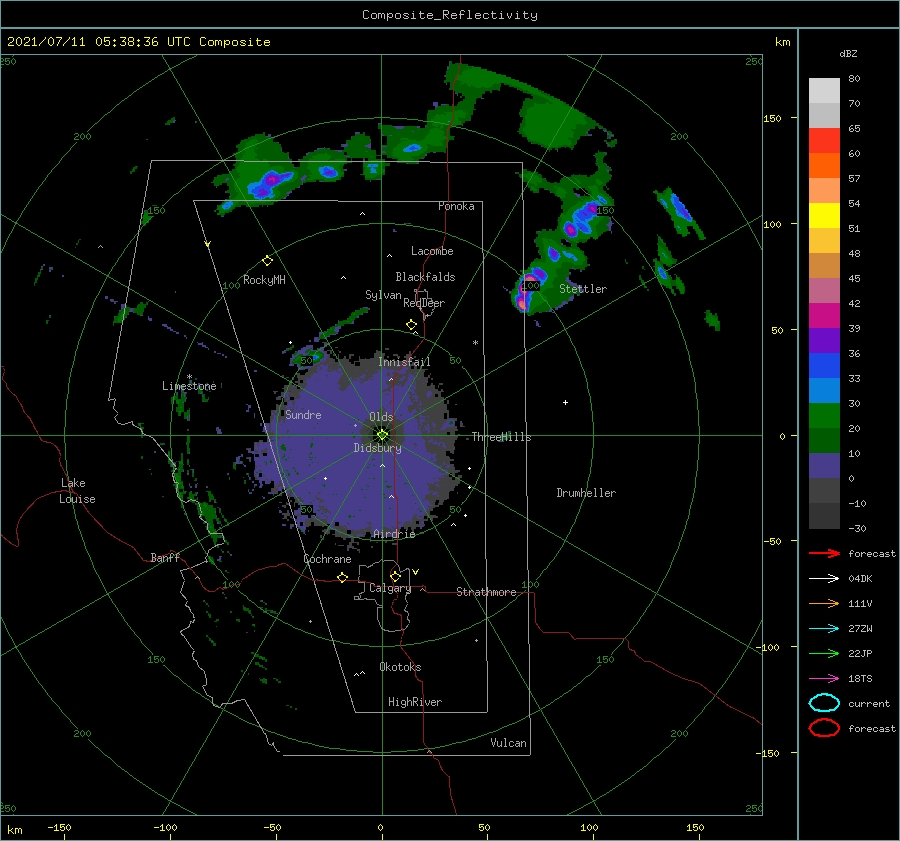
Task: Select the orange 57-60 dBZ color swatch
Action: 824,166
